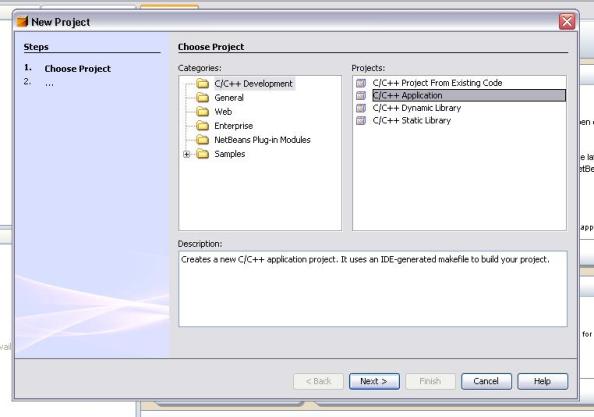Open Help for the wizard

click(542, 381)
